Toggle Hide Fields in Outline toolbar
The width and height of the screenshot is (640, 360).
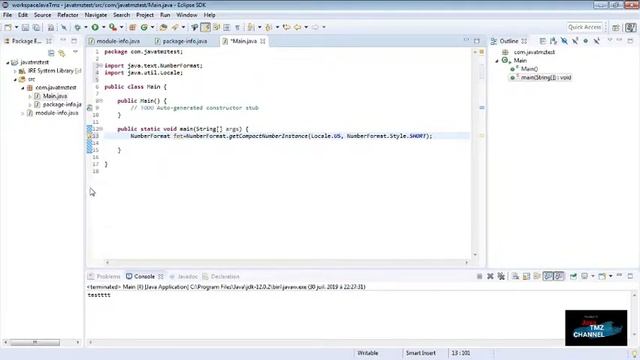point(564,41)
